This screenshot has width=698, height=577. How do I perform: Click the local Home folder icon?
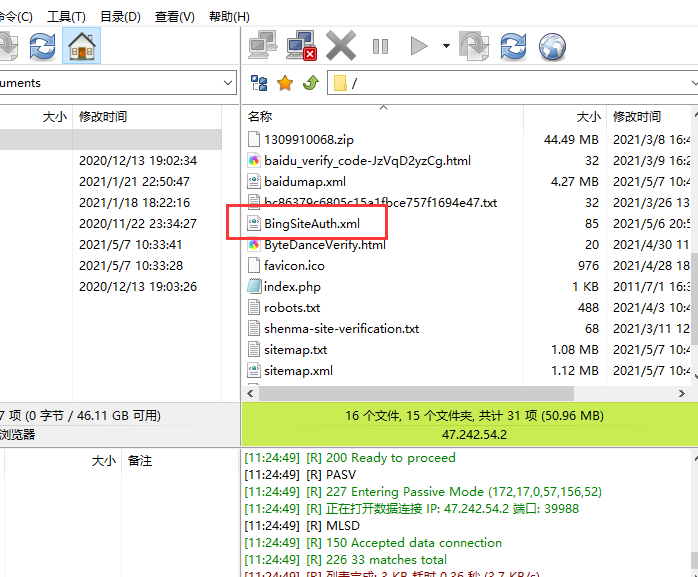(x=81, y=46)
